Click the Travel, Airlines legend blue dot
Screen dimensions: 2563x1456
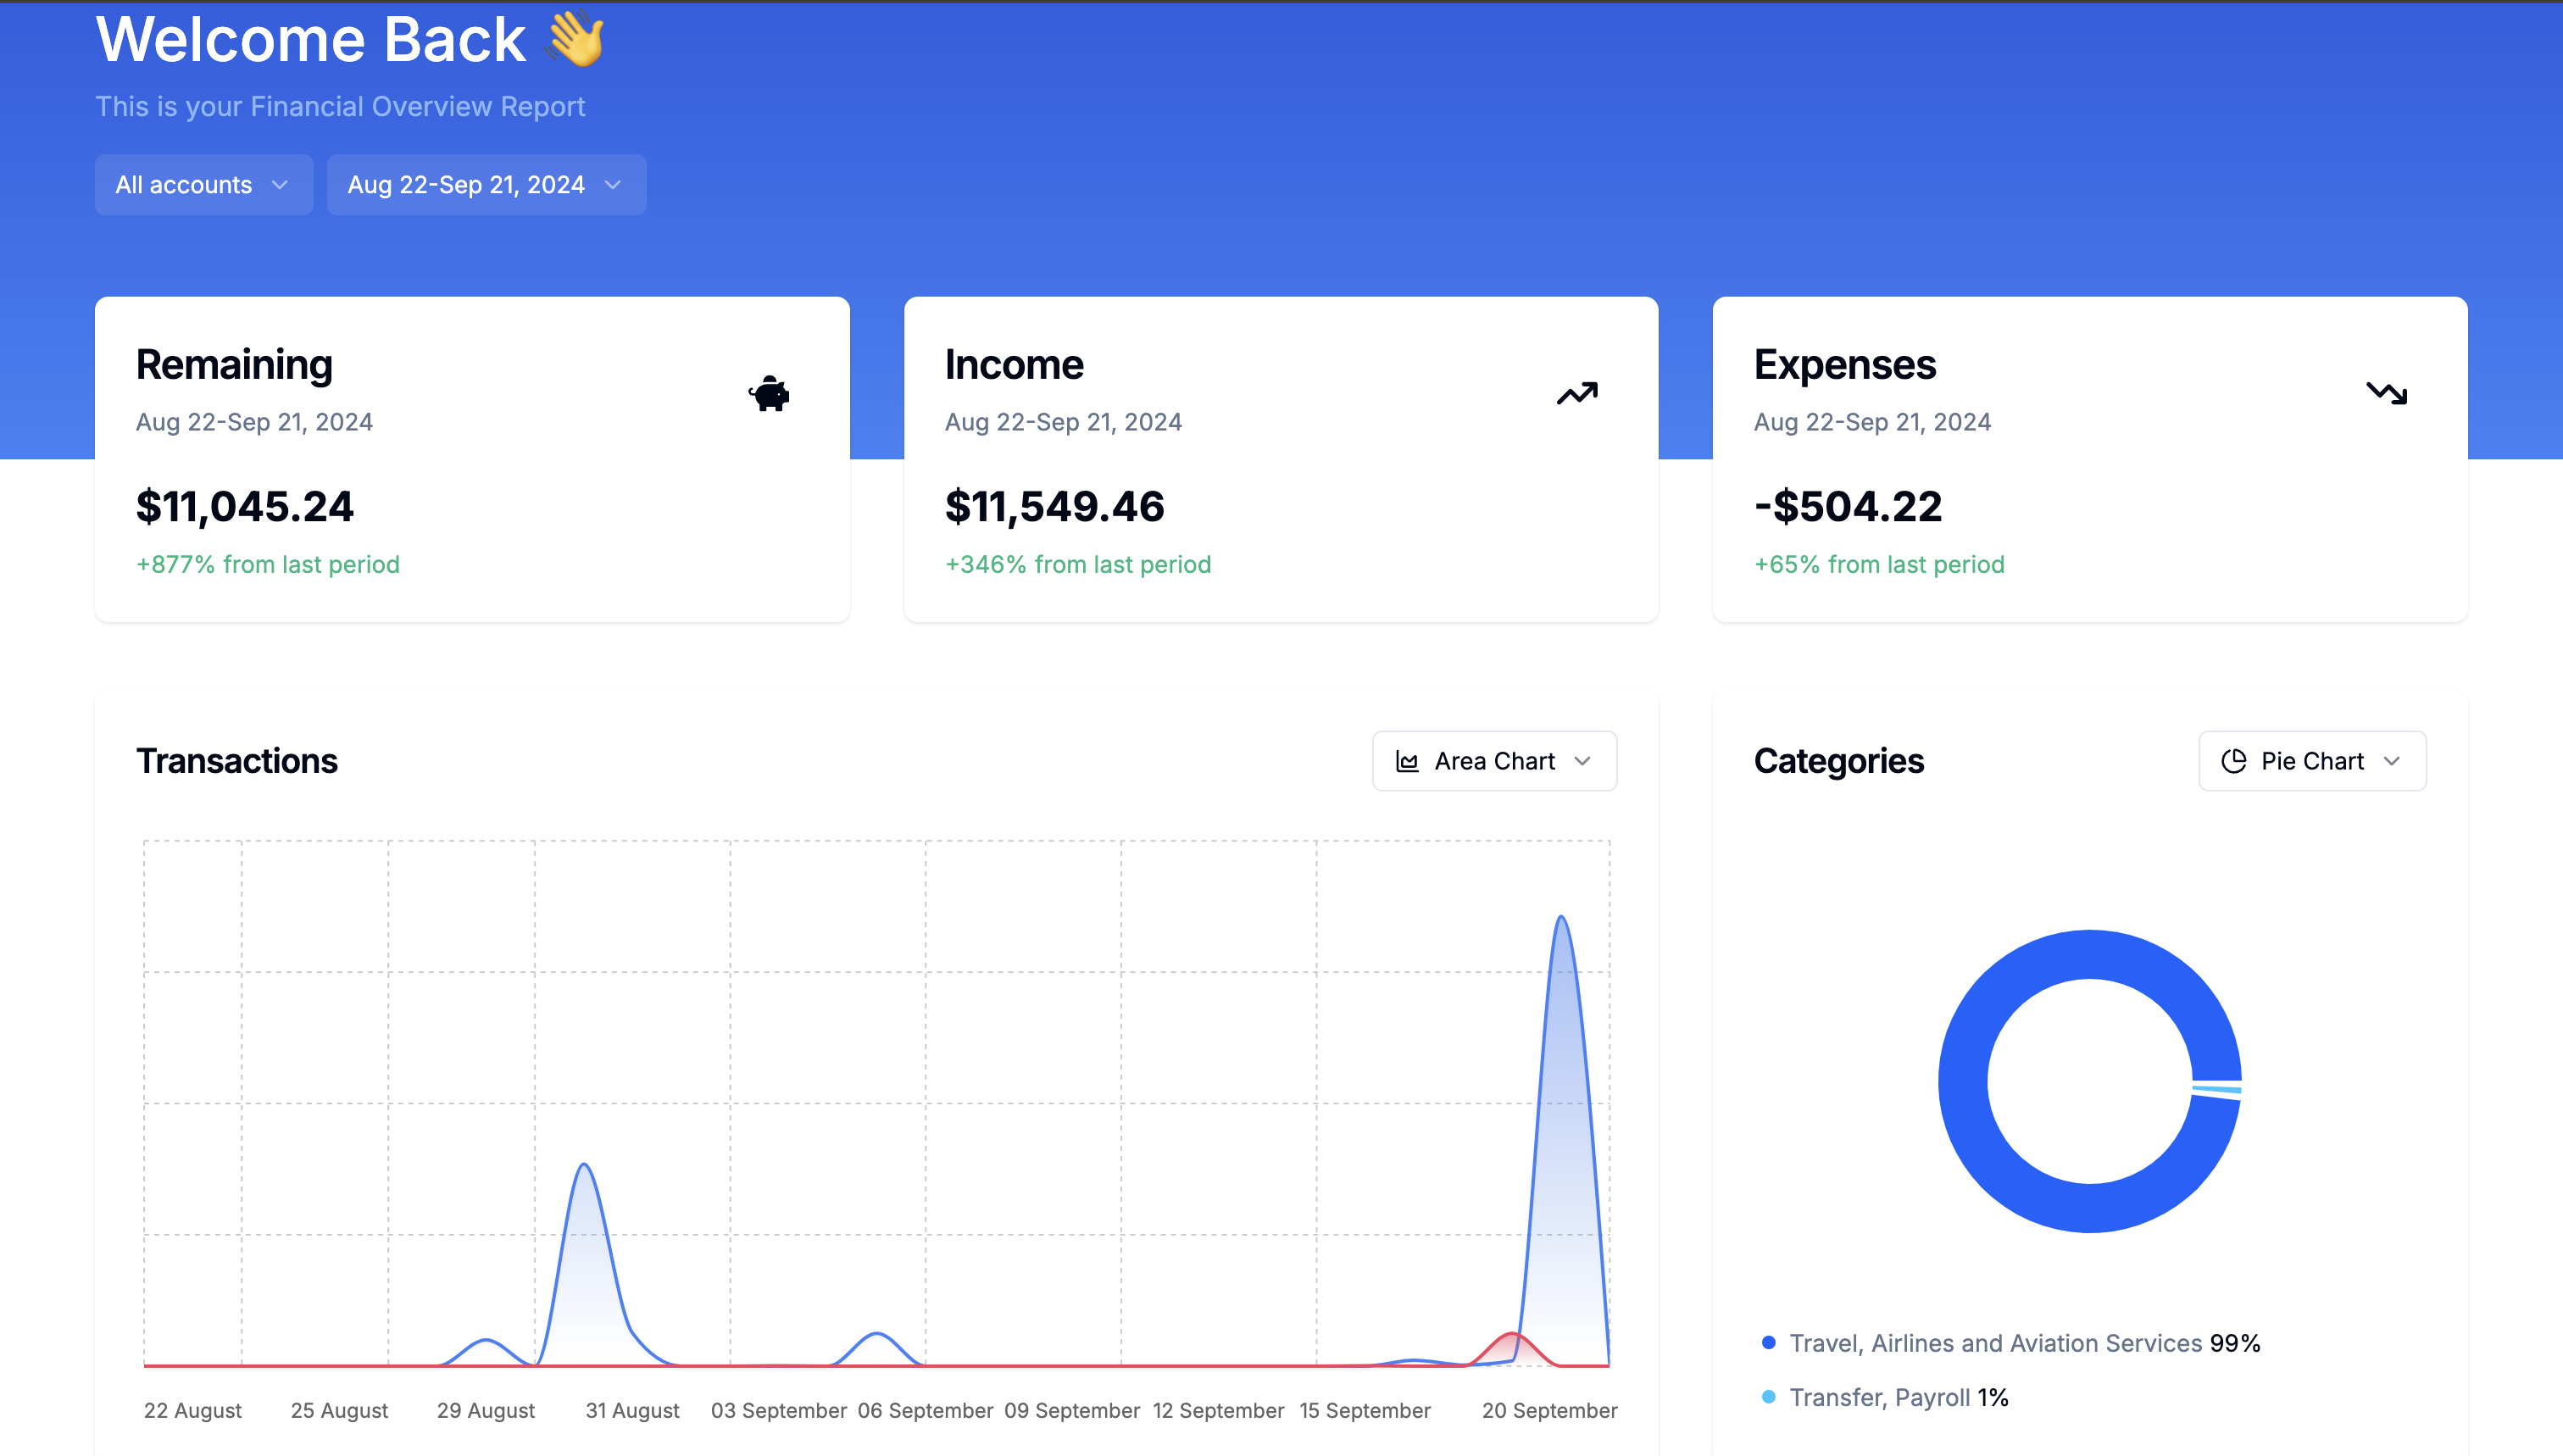pyautogui.click(x=1768, y=1343)
